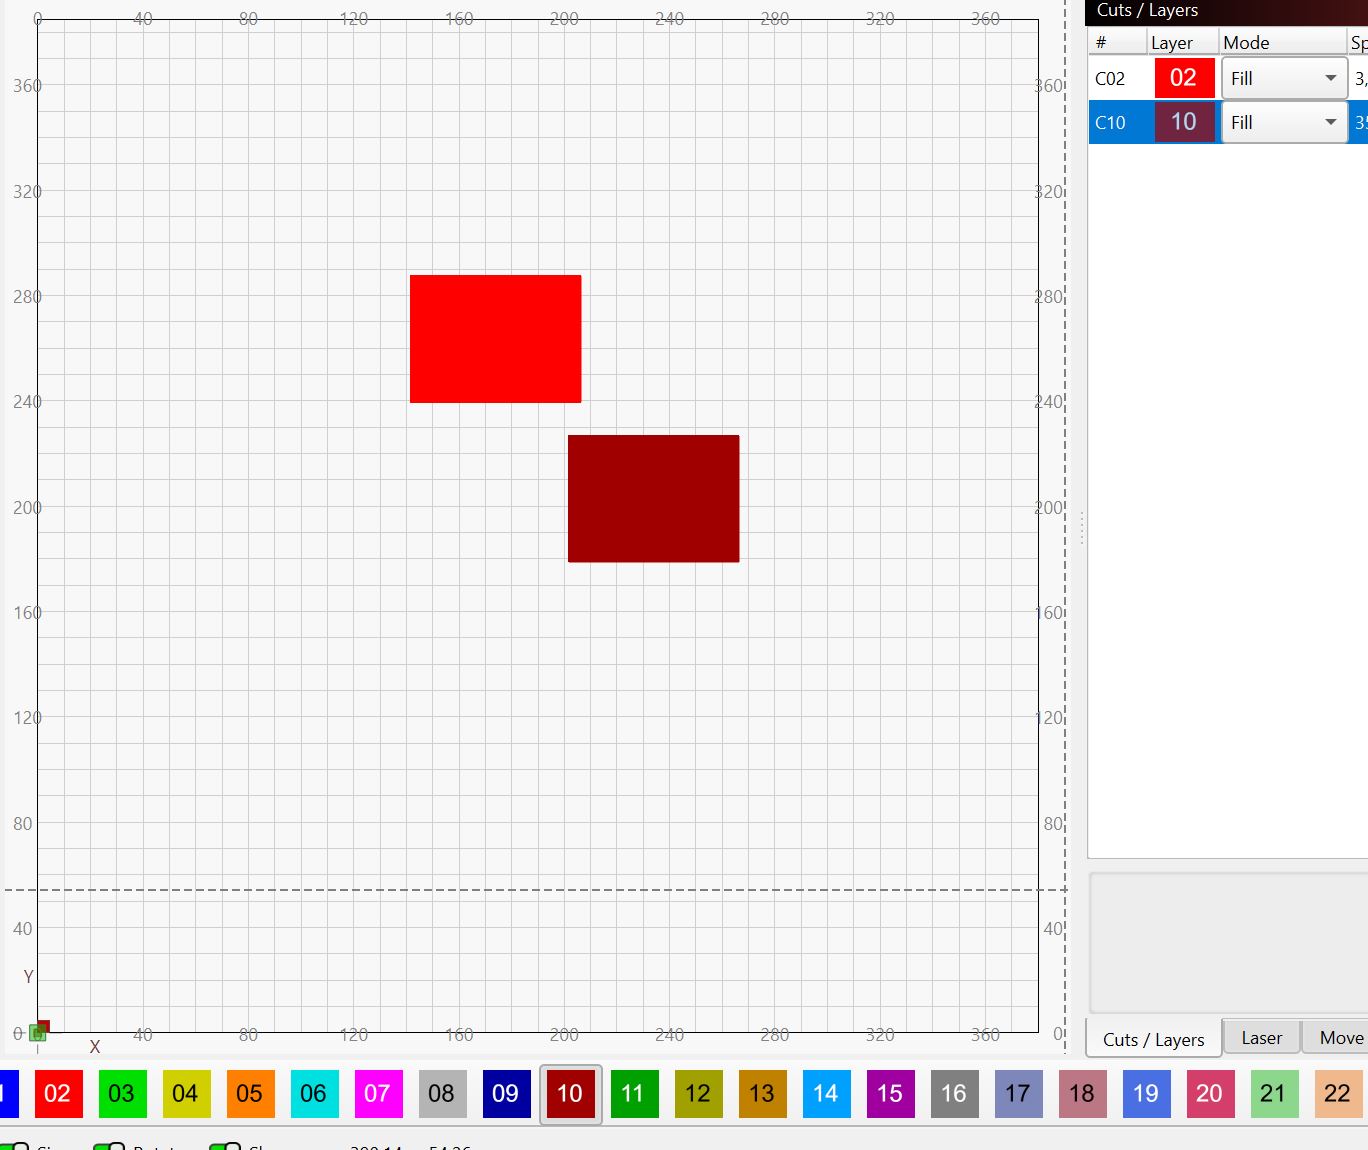Select the C10 row in layer list

[x=1112, y=122]
